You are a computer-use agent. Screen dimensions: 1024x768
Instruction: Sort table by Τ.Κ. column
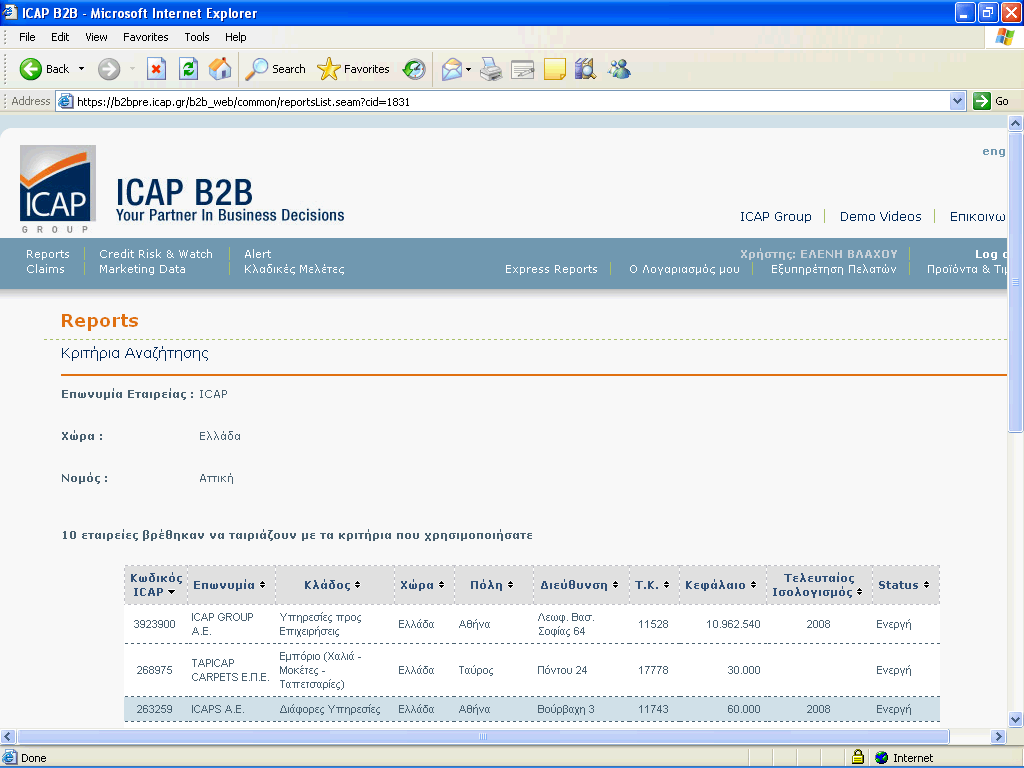[652, 585]
